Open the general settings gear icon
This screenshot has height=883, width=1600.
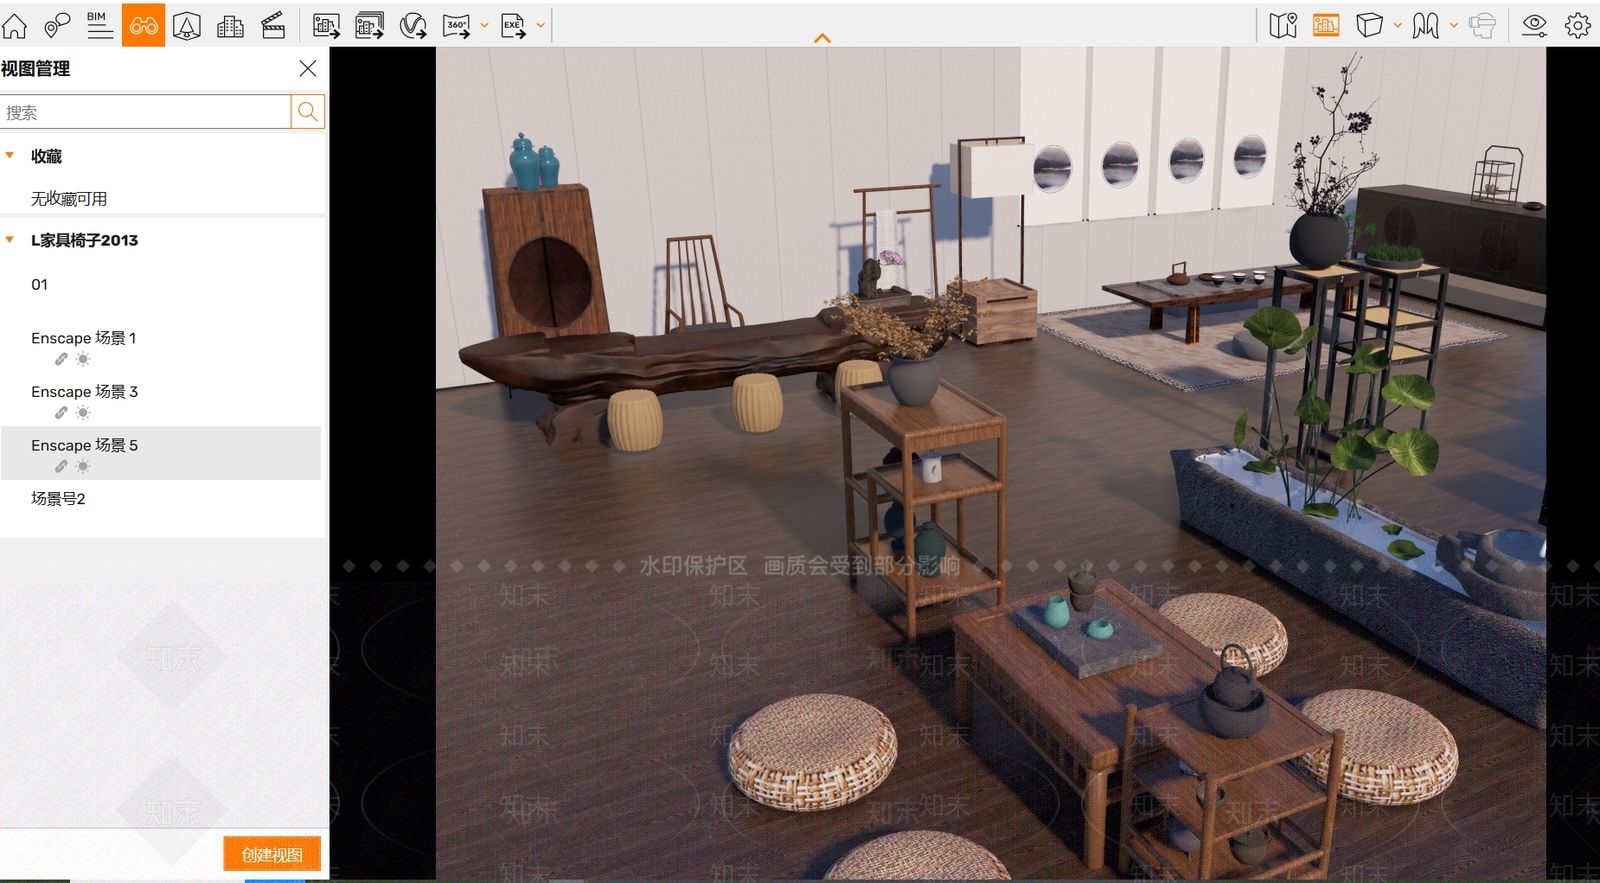[x=1578, y=25]
